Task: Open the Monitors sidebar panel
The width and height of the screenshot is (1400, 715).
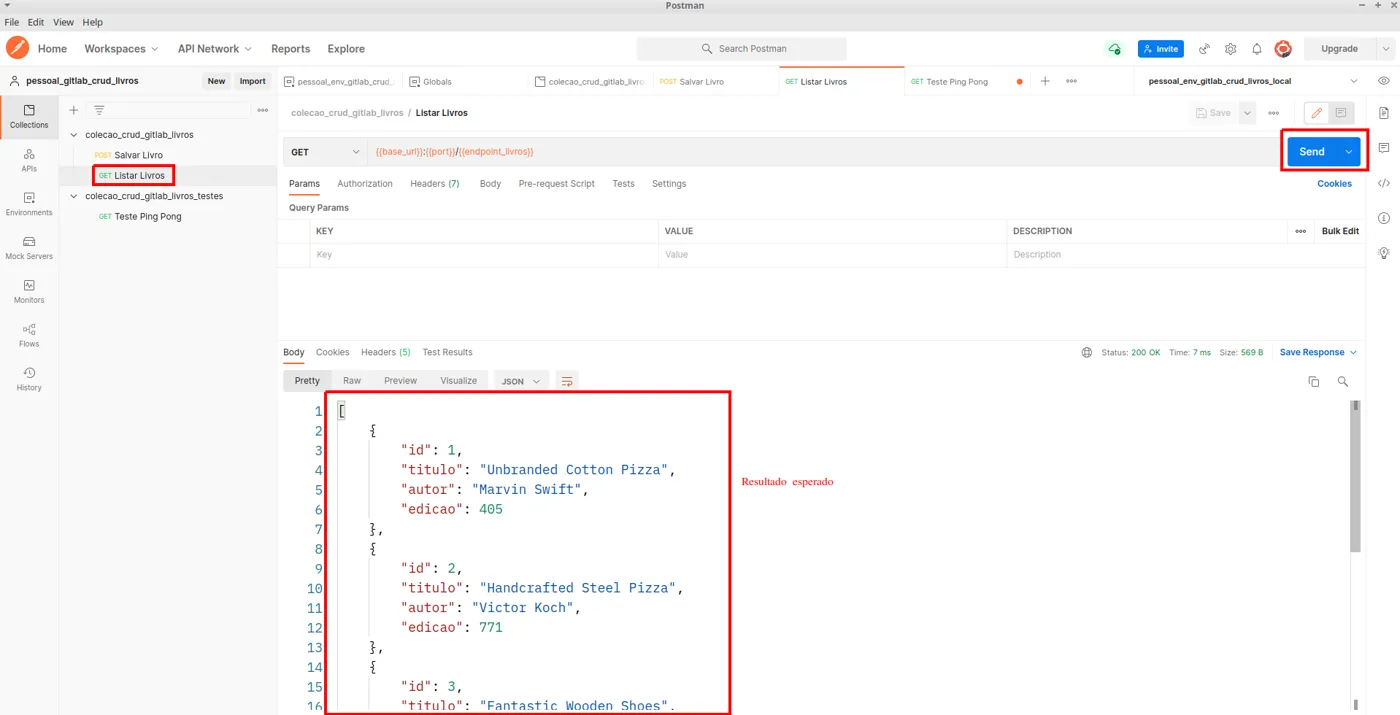Action: [29, 291]
